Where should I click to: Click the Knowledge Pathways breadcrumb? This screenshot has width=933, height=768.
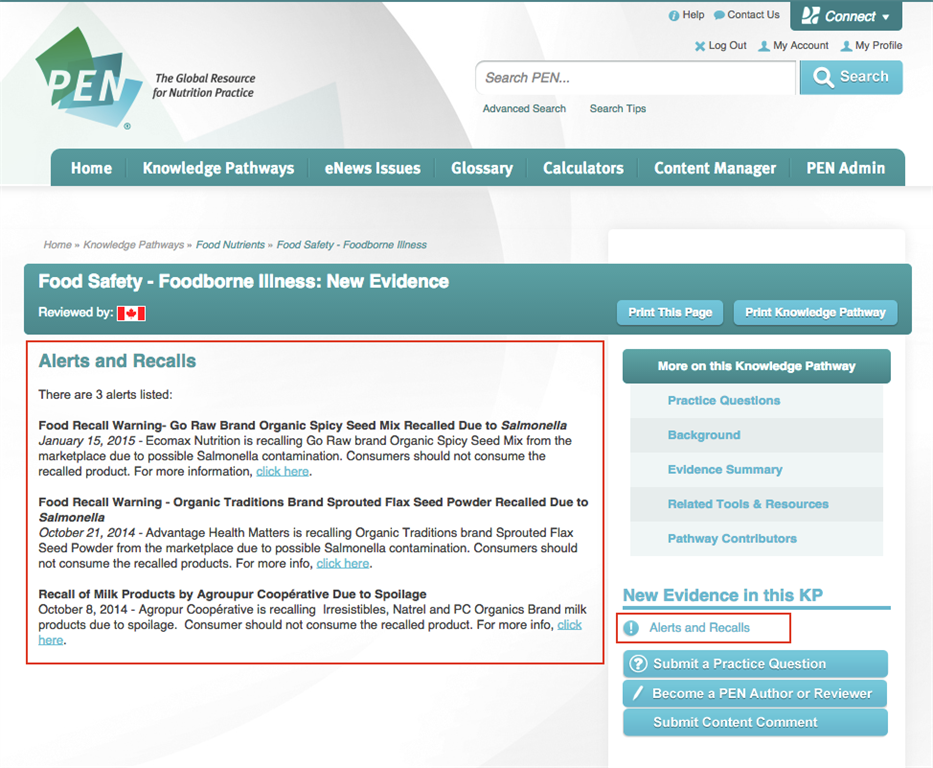pyautogui.click(x=133, y=244)
